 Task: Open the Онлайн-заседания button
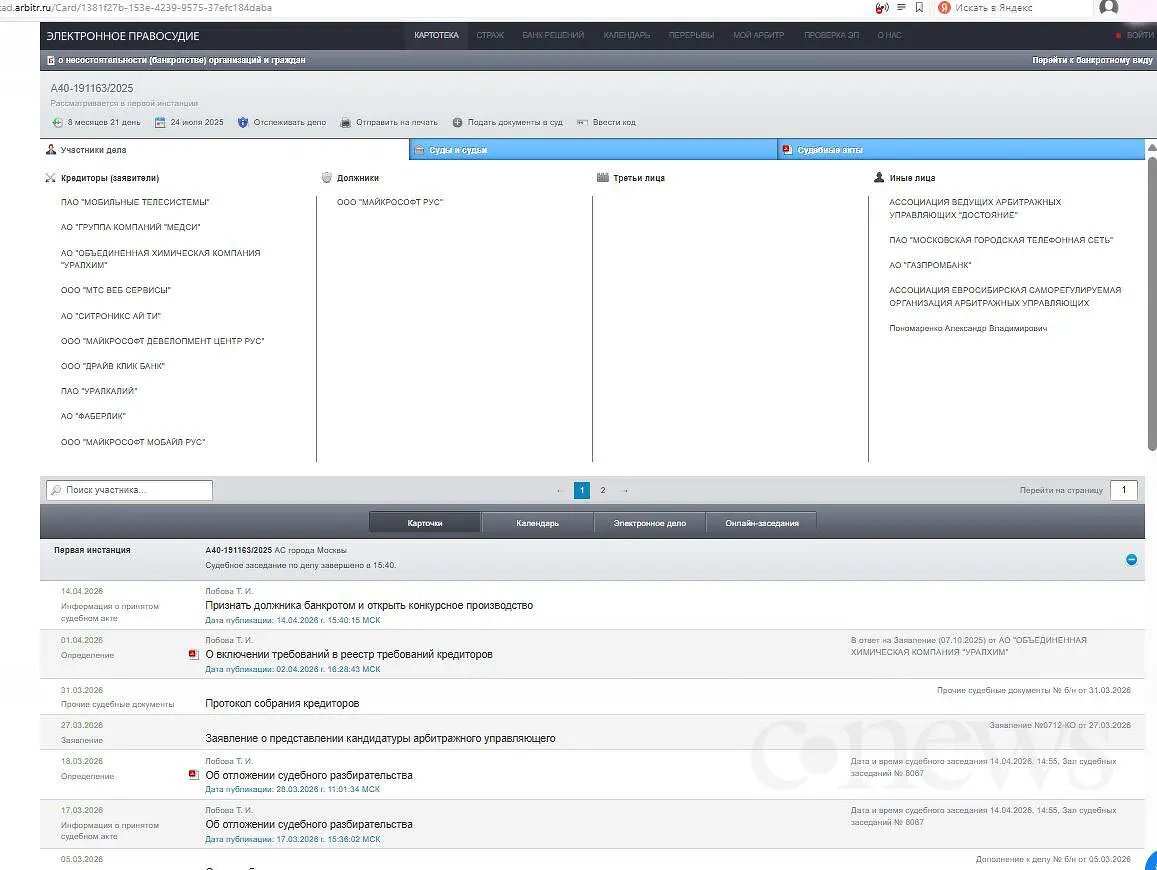(761, 523)
